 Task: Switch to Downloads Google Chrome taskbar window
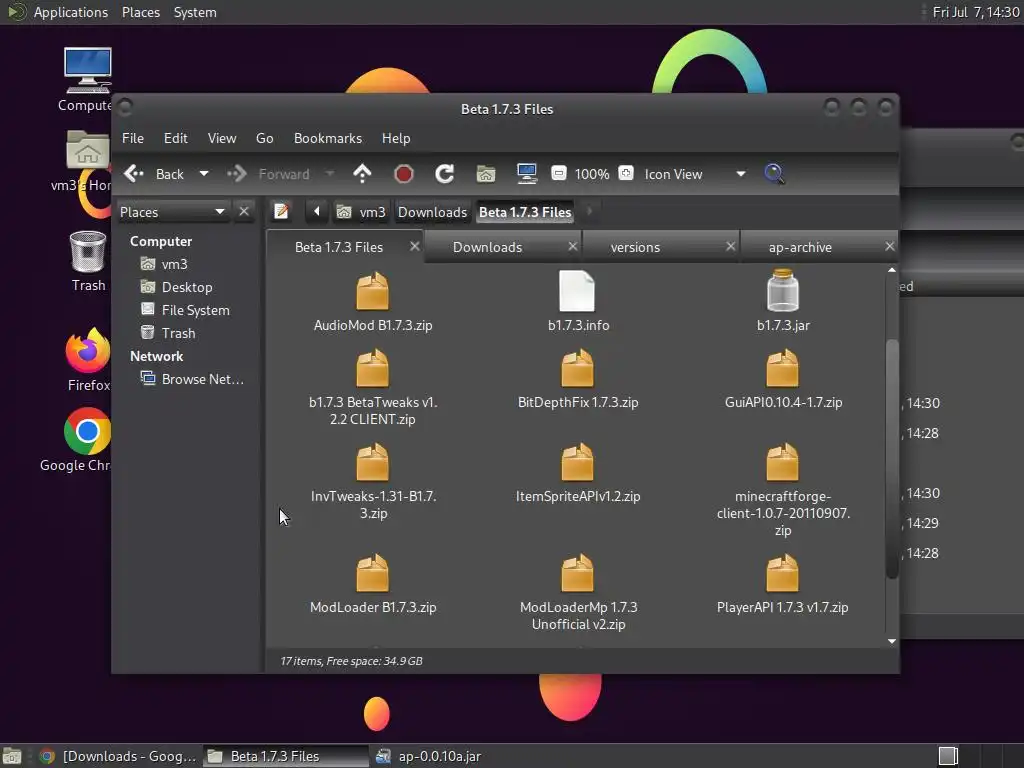[118, 756]
